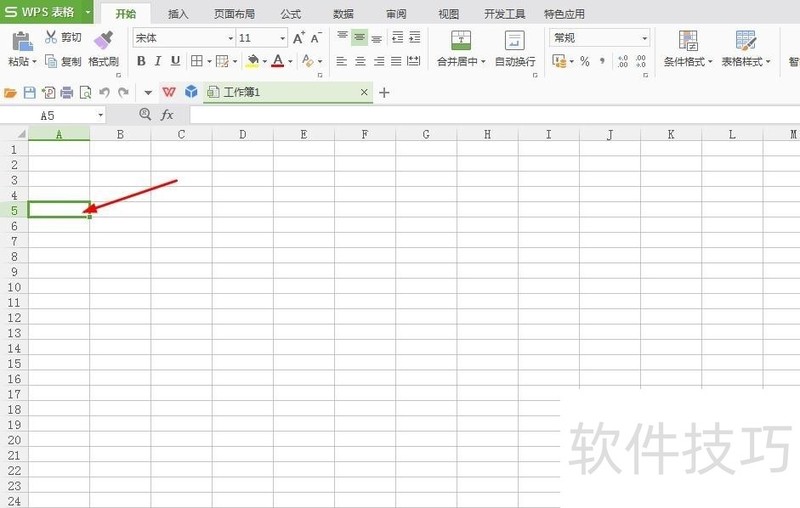Add new document tab with plus
Image resolution: width=800 pixels, height=508 pixels.
coord(384,93)
